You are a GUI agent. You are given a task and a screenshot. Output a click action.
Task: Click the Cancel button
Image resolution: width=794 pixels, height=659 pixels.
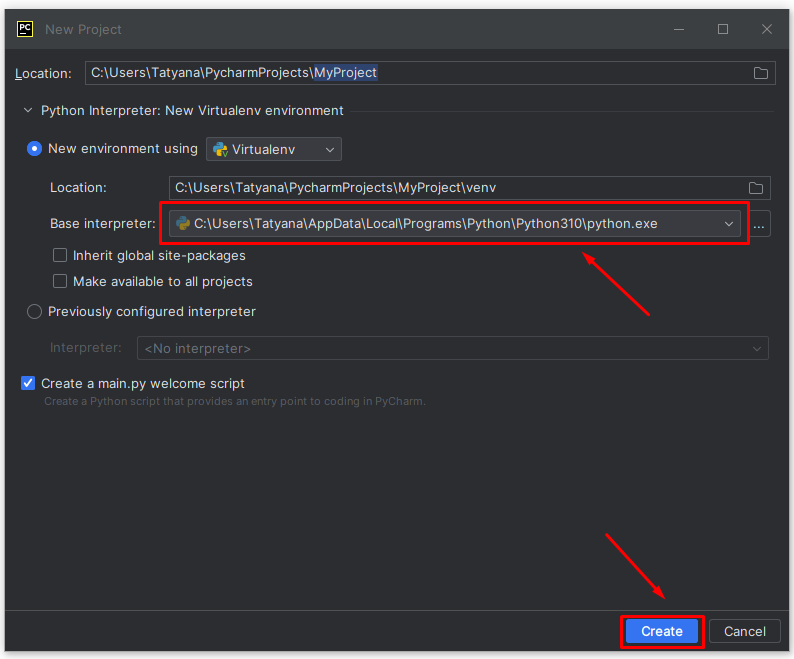pyautogui.click(x=744, y=631)
